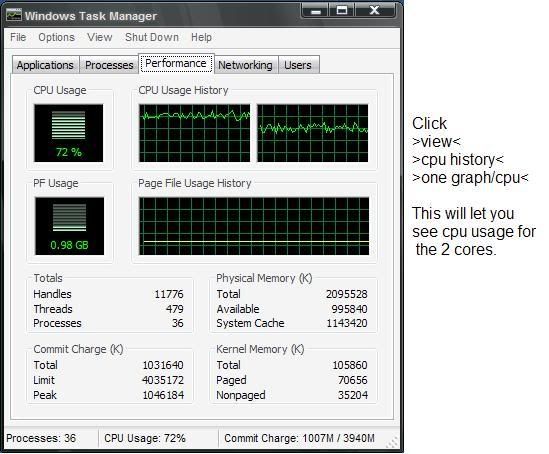Screen dimensions: 549x454
Task: Minimize the Task Manager window
Action: (315, 11)
